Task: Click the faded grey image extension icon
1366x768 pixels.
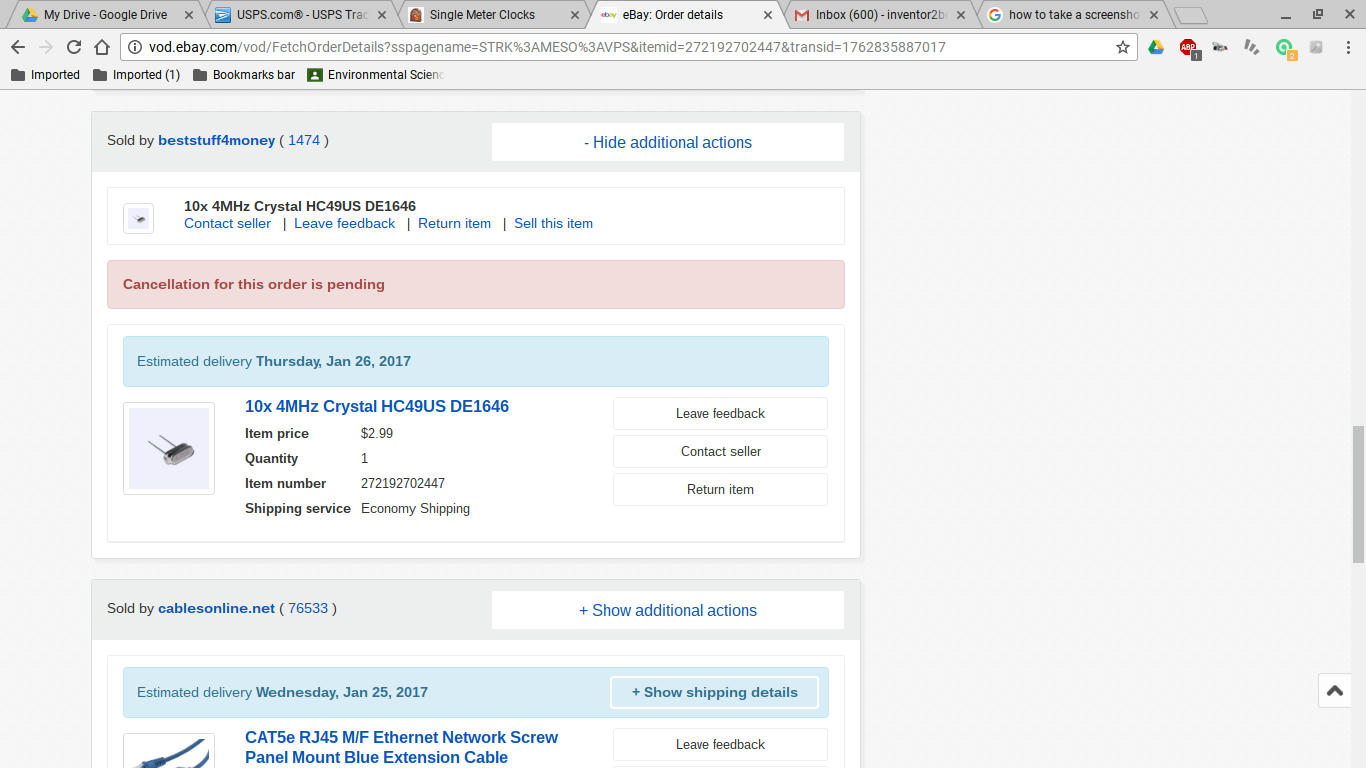Action: click(x=1316, y=47)
